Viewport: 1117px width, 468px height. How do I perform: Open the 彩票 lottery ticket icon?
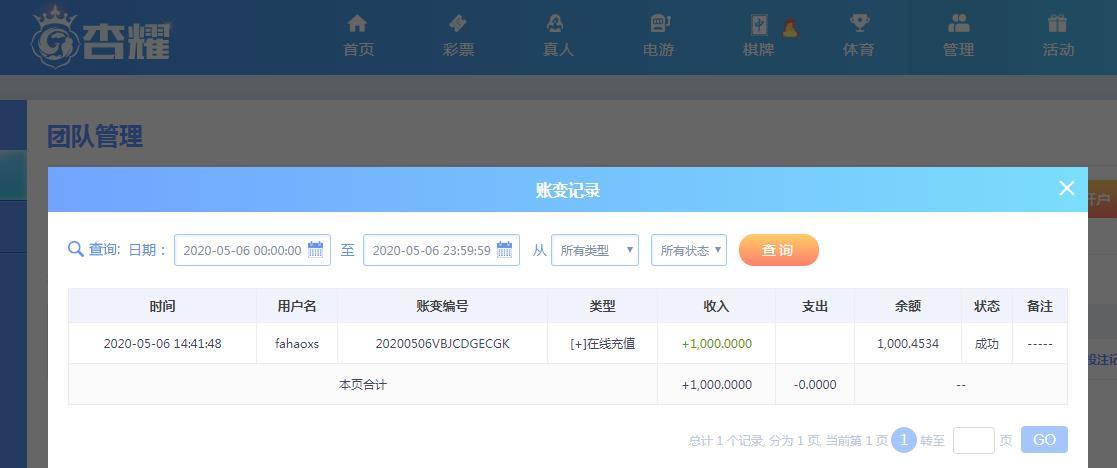(x=457, y=24)
